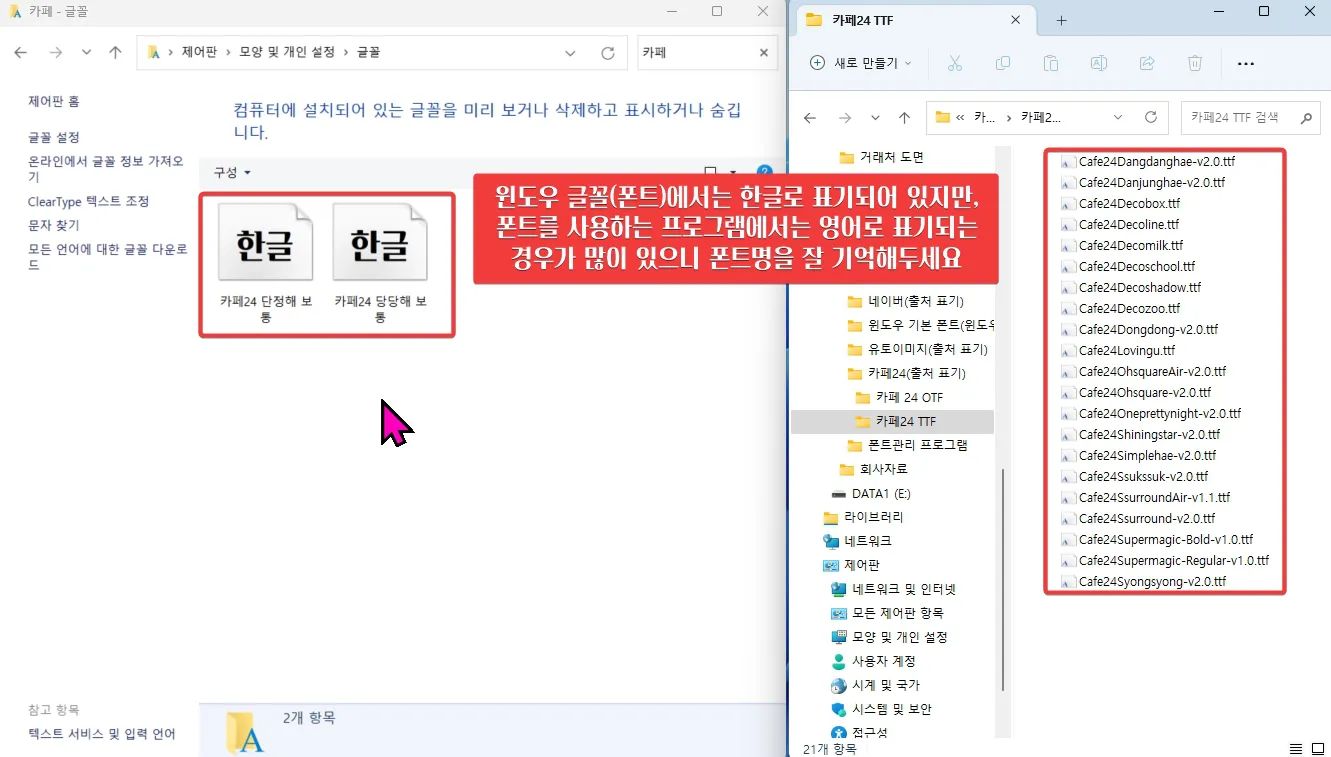Open 제어판 홈 link
The width and height of the screenshot is (1331, 757).
click(54, 102)
